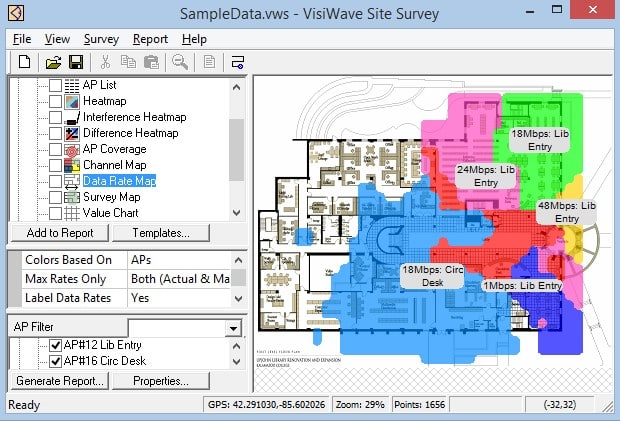Check the Difference Heatmap checkbox

tap(55, 134)
